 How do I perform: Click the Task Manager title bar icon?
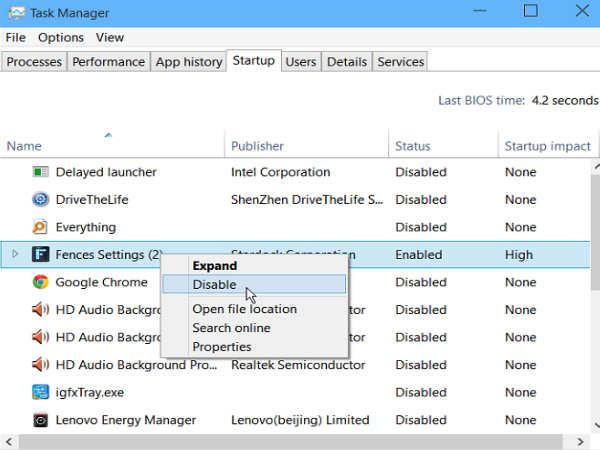[x=16, y=13]
